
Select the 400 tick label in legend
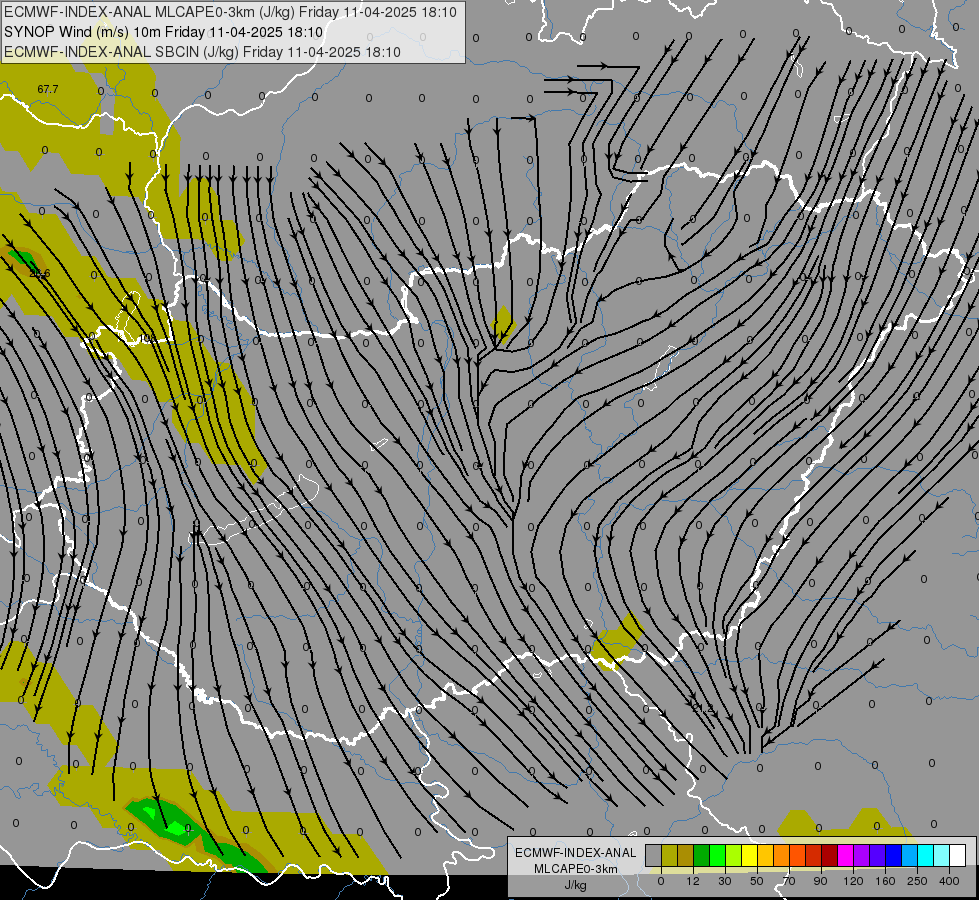point(949,881)
